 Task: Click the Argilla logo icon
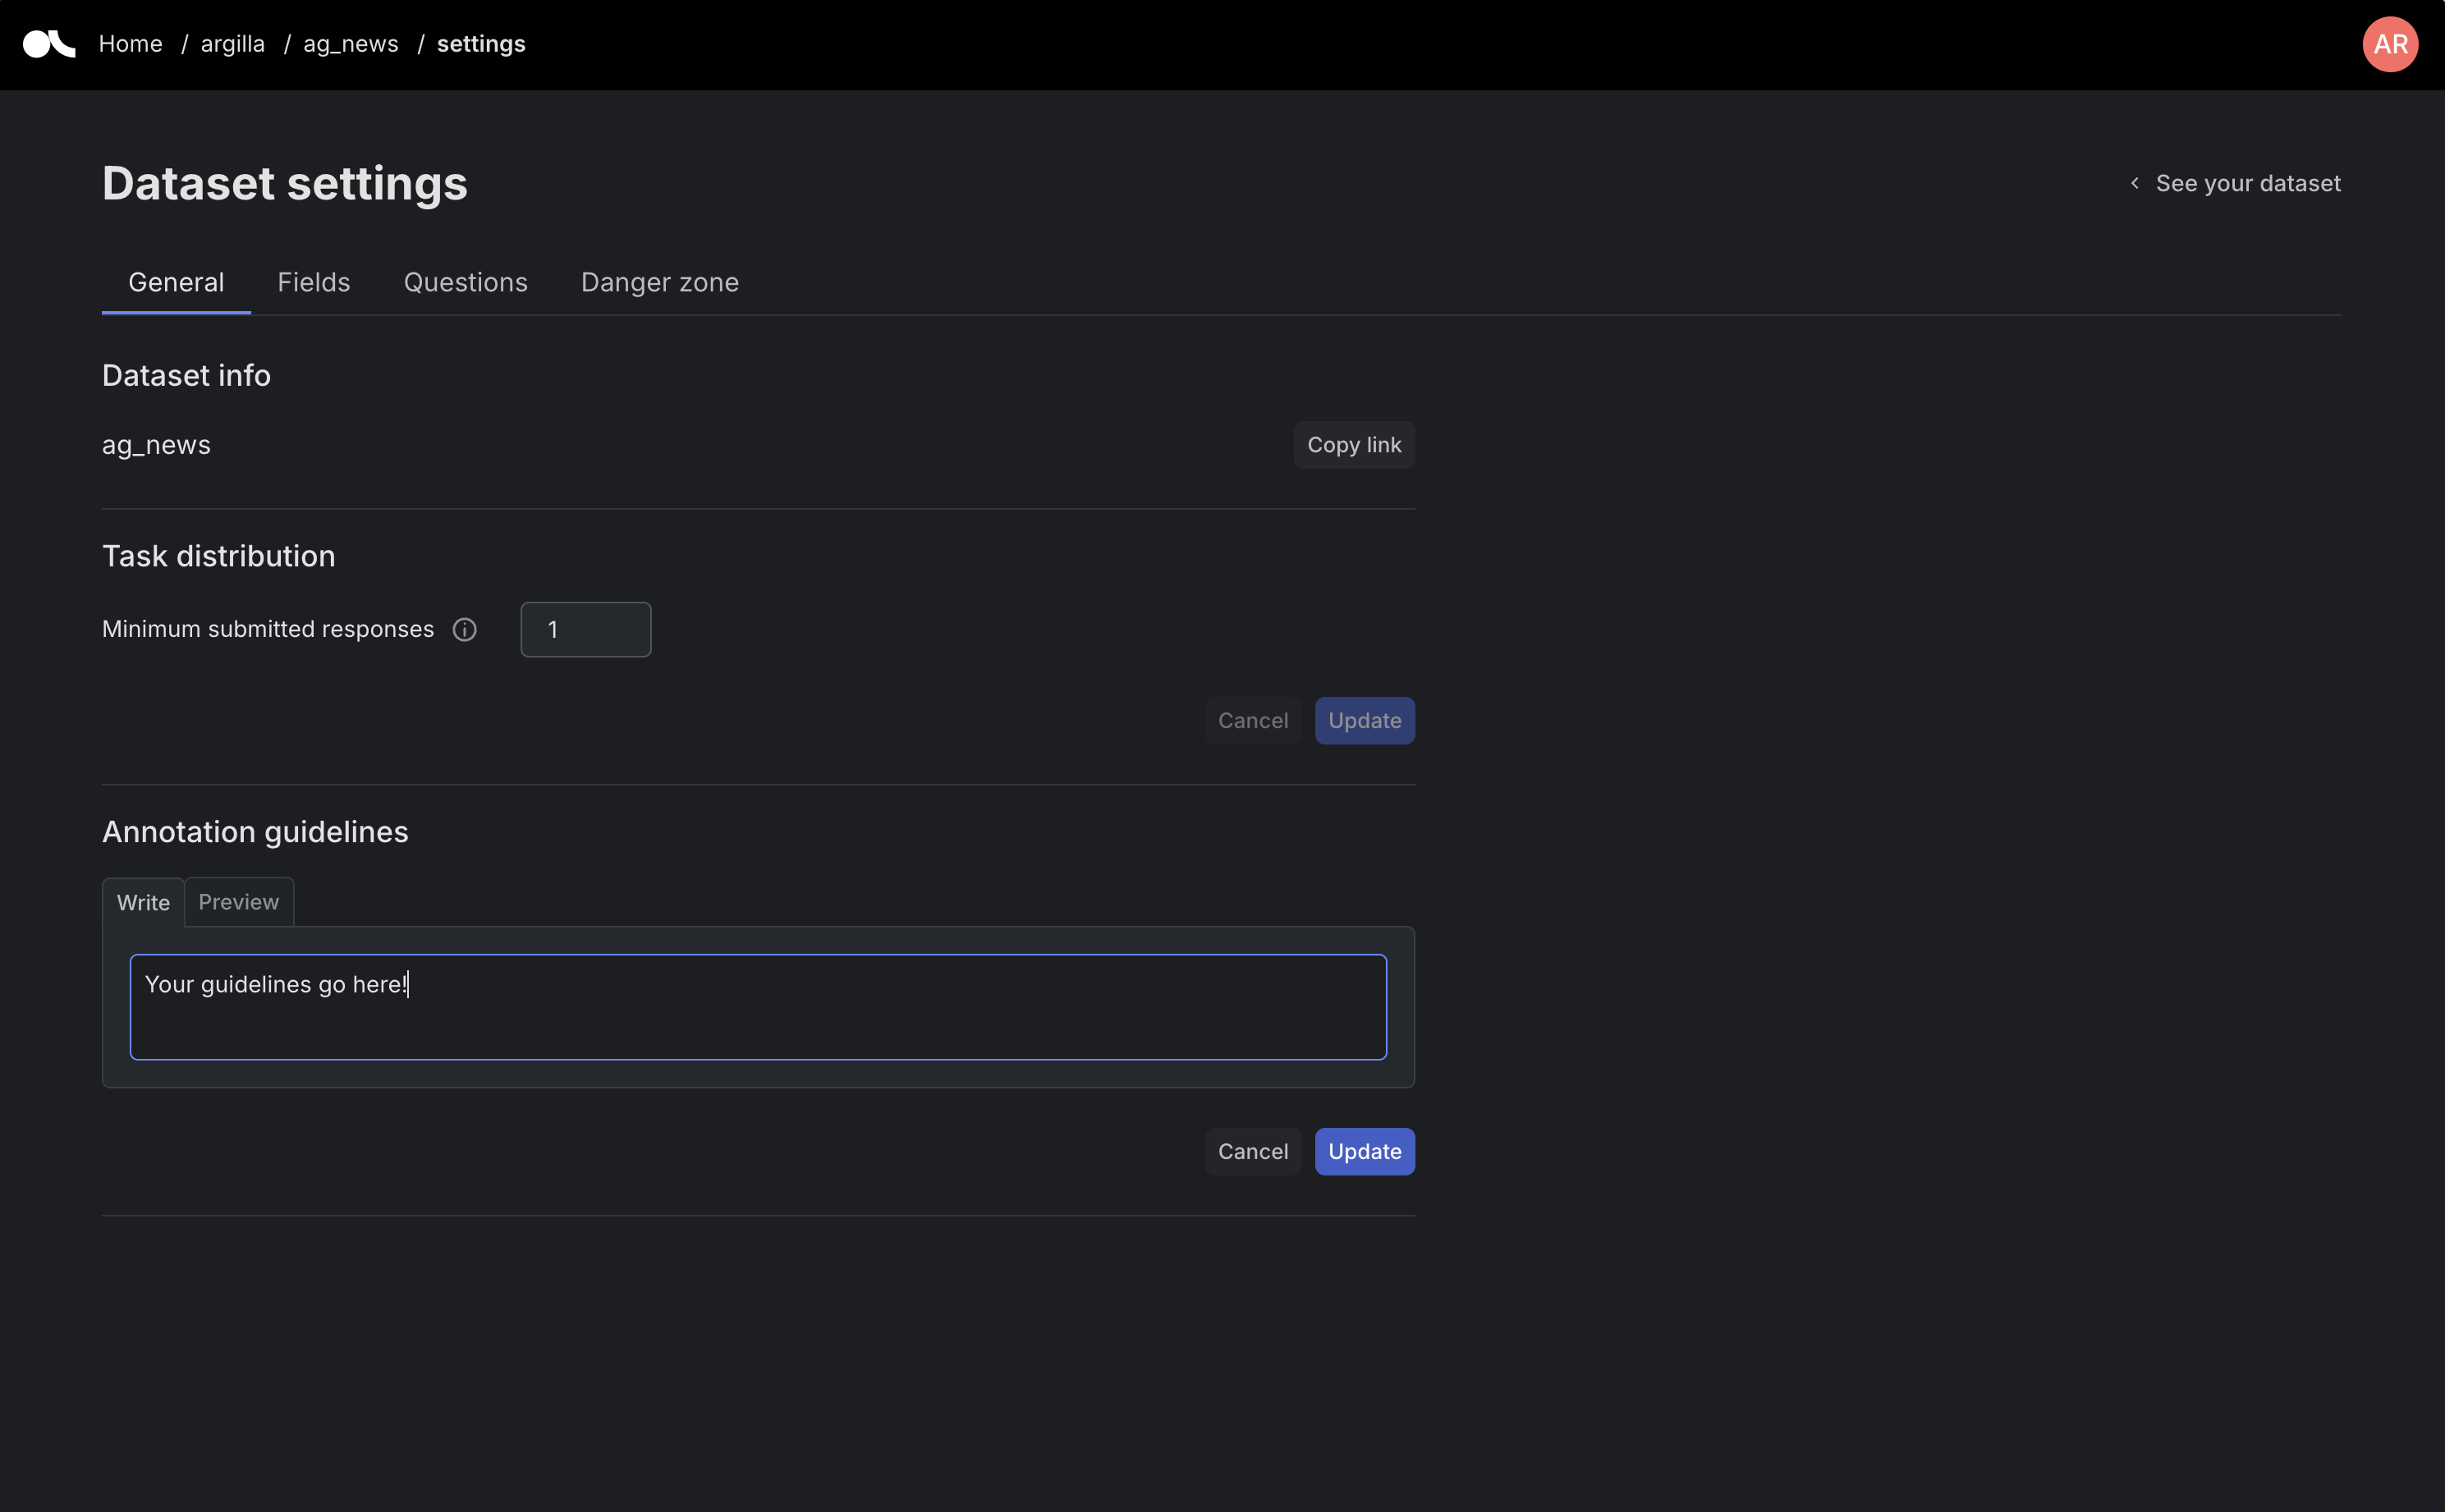[x=48, y=44]
